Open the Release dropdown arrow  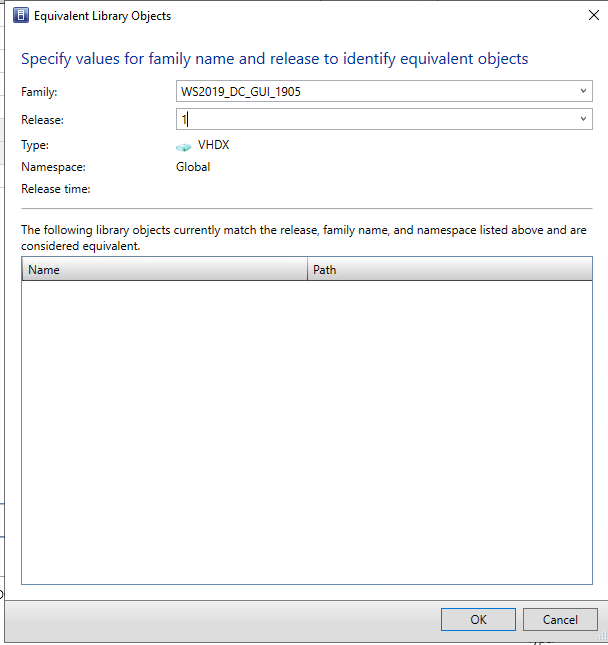click(583, 119)
